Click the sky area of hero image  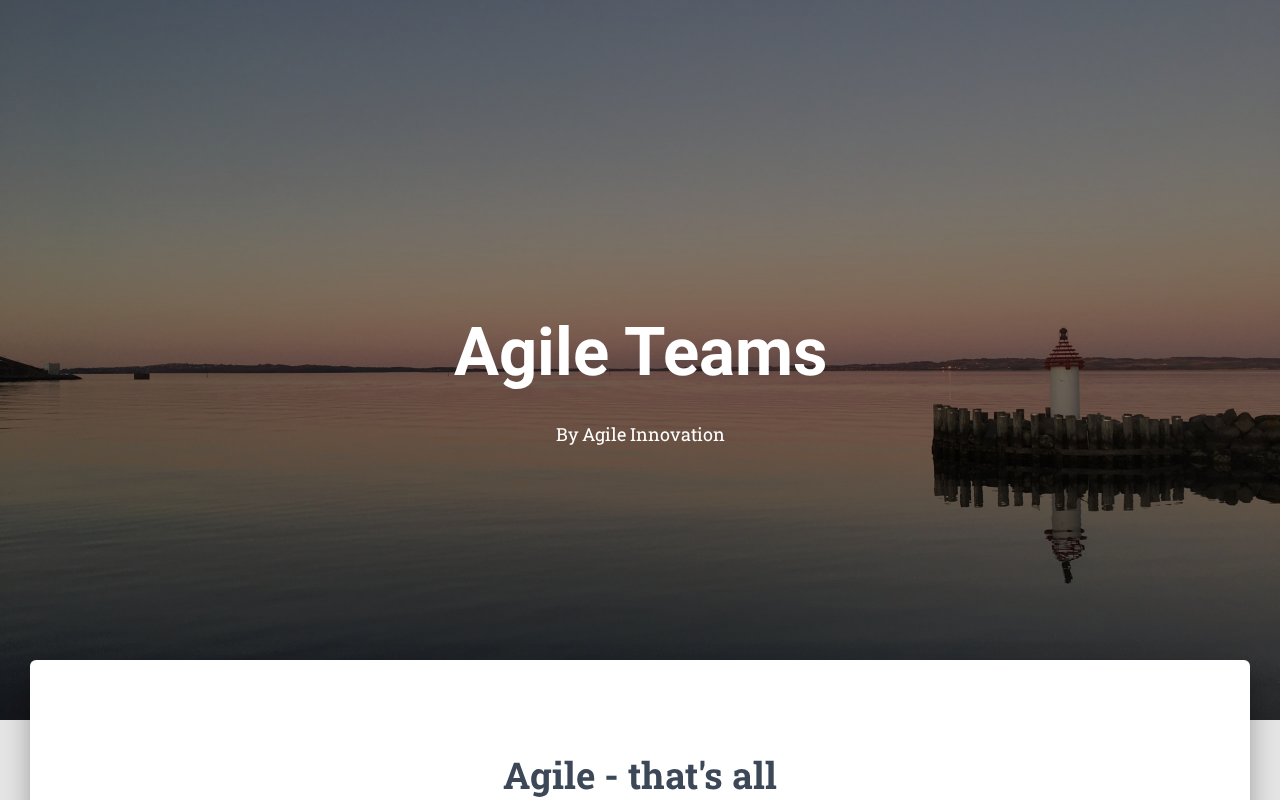640,150
